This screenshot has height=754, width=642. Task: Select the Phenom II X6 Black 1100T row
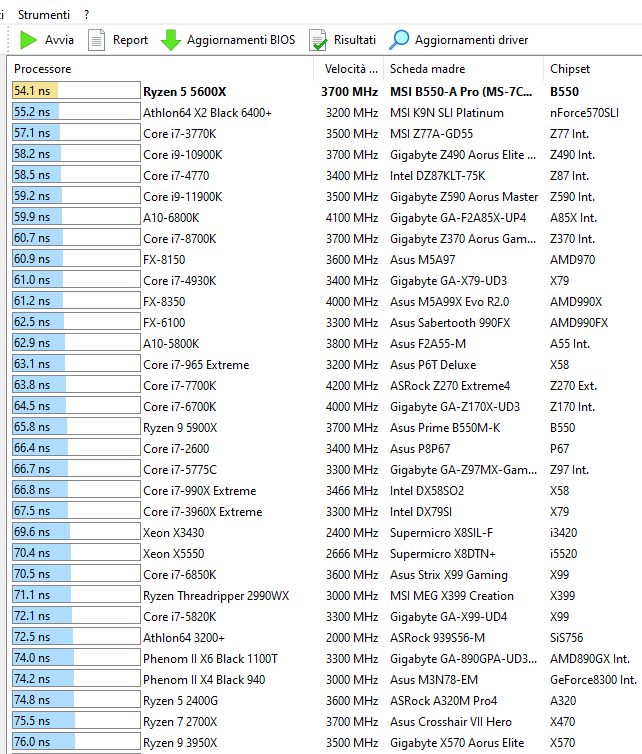point(326,658)
